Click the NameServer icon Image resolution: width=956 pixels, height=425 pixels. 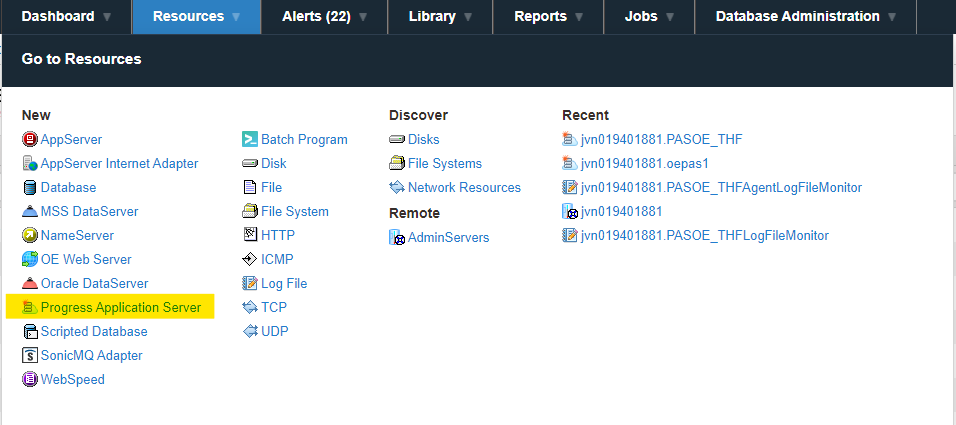[x=30, y=235]
